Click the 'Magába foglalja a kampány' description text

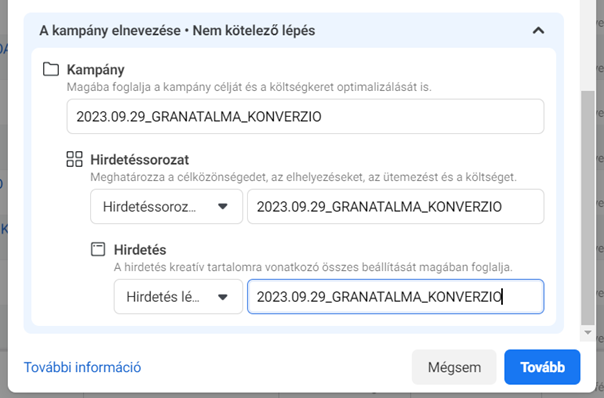click(x=249, y=87)
